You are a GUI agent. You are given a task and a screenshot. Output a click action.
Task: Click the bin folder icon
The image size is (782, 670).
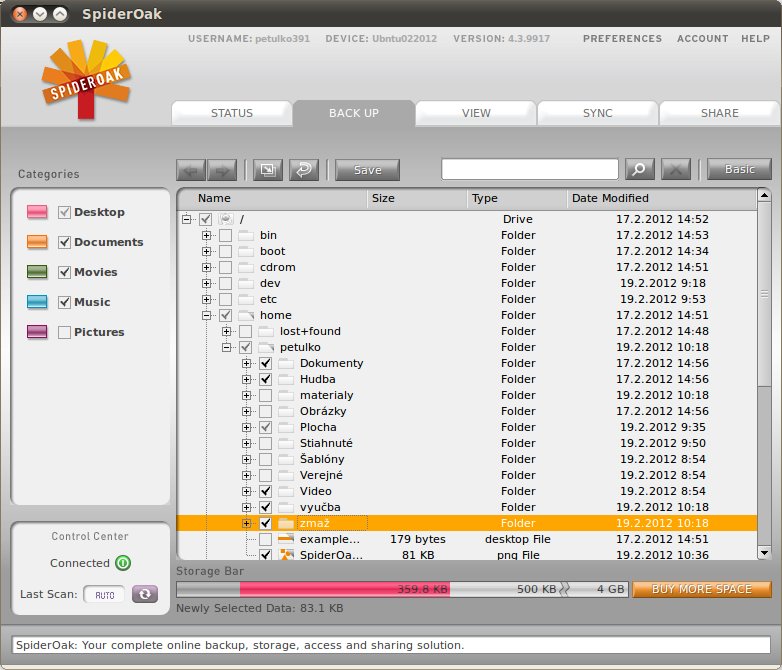(246, 235)
